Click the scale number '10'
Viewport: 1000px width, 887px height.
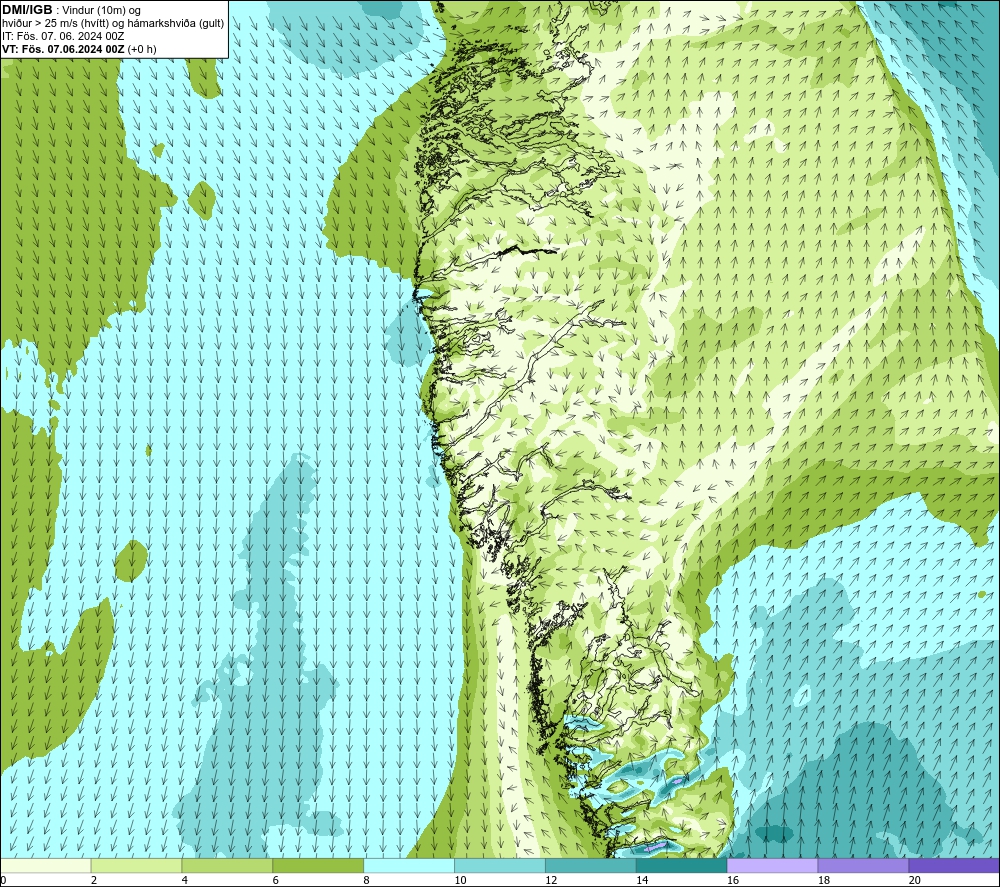(460, 880)
